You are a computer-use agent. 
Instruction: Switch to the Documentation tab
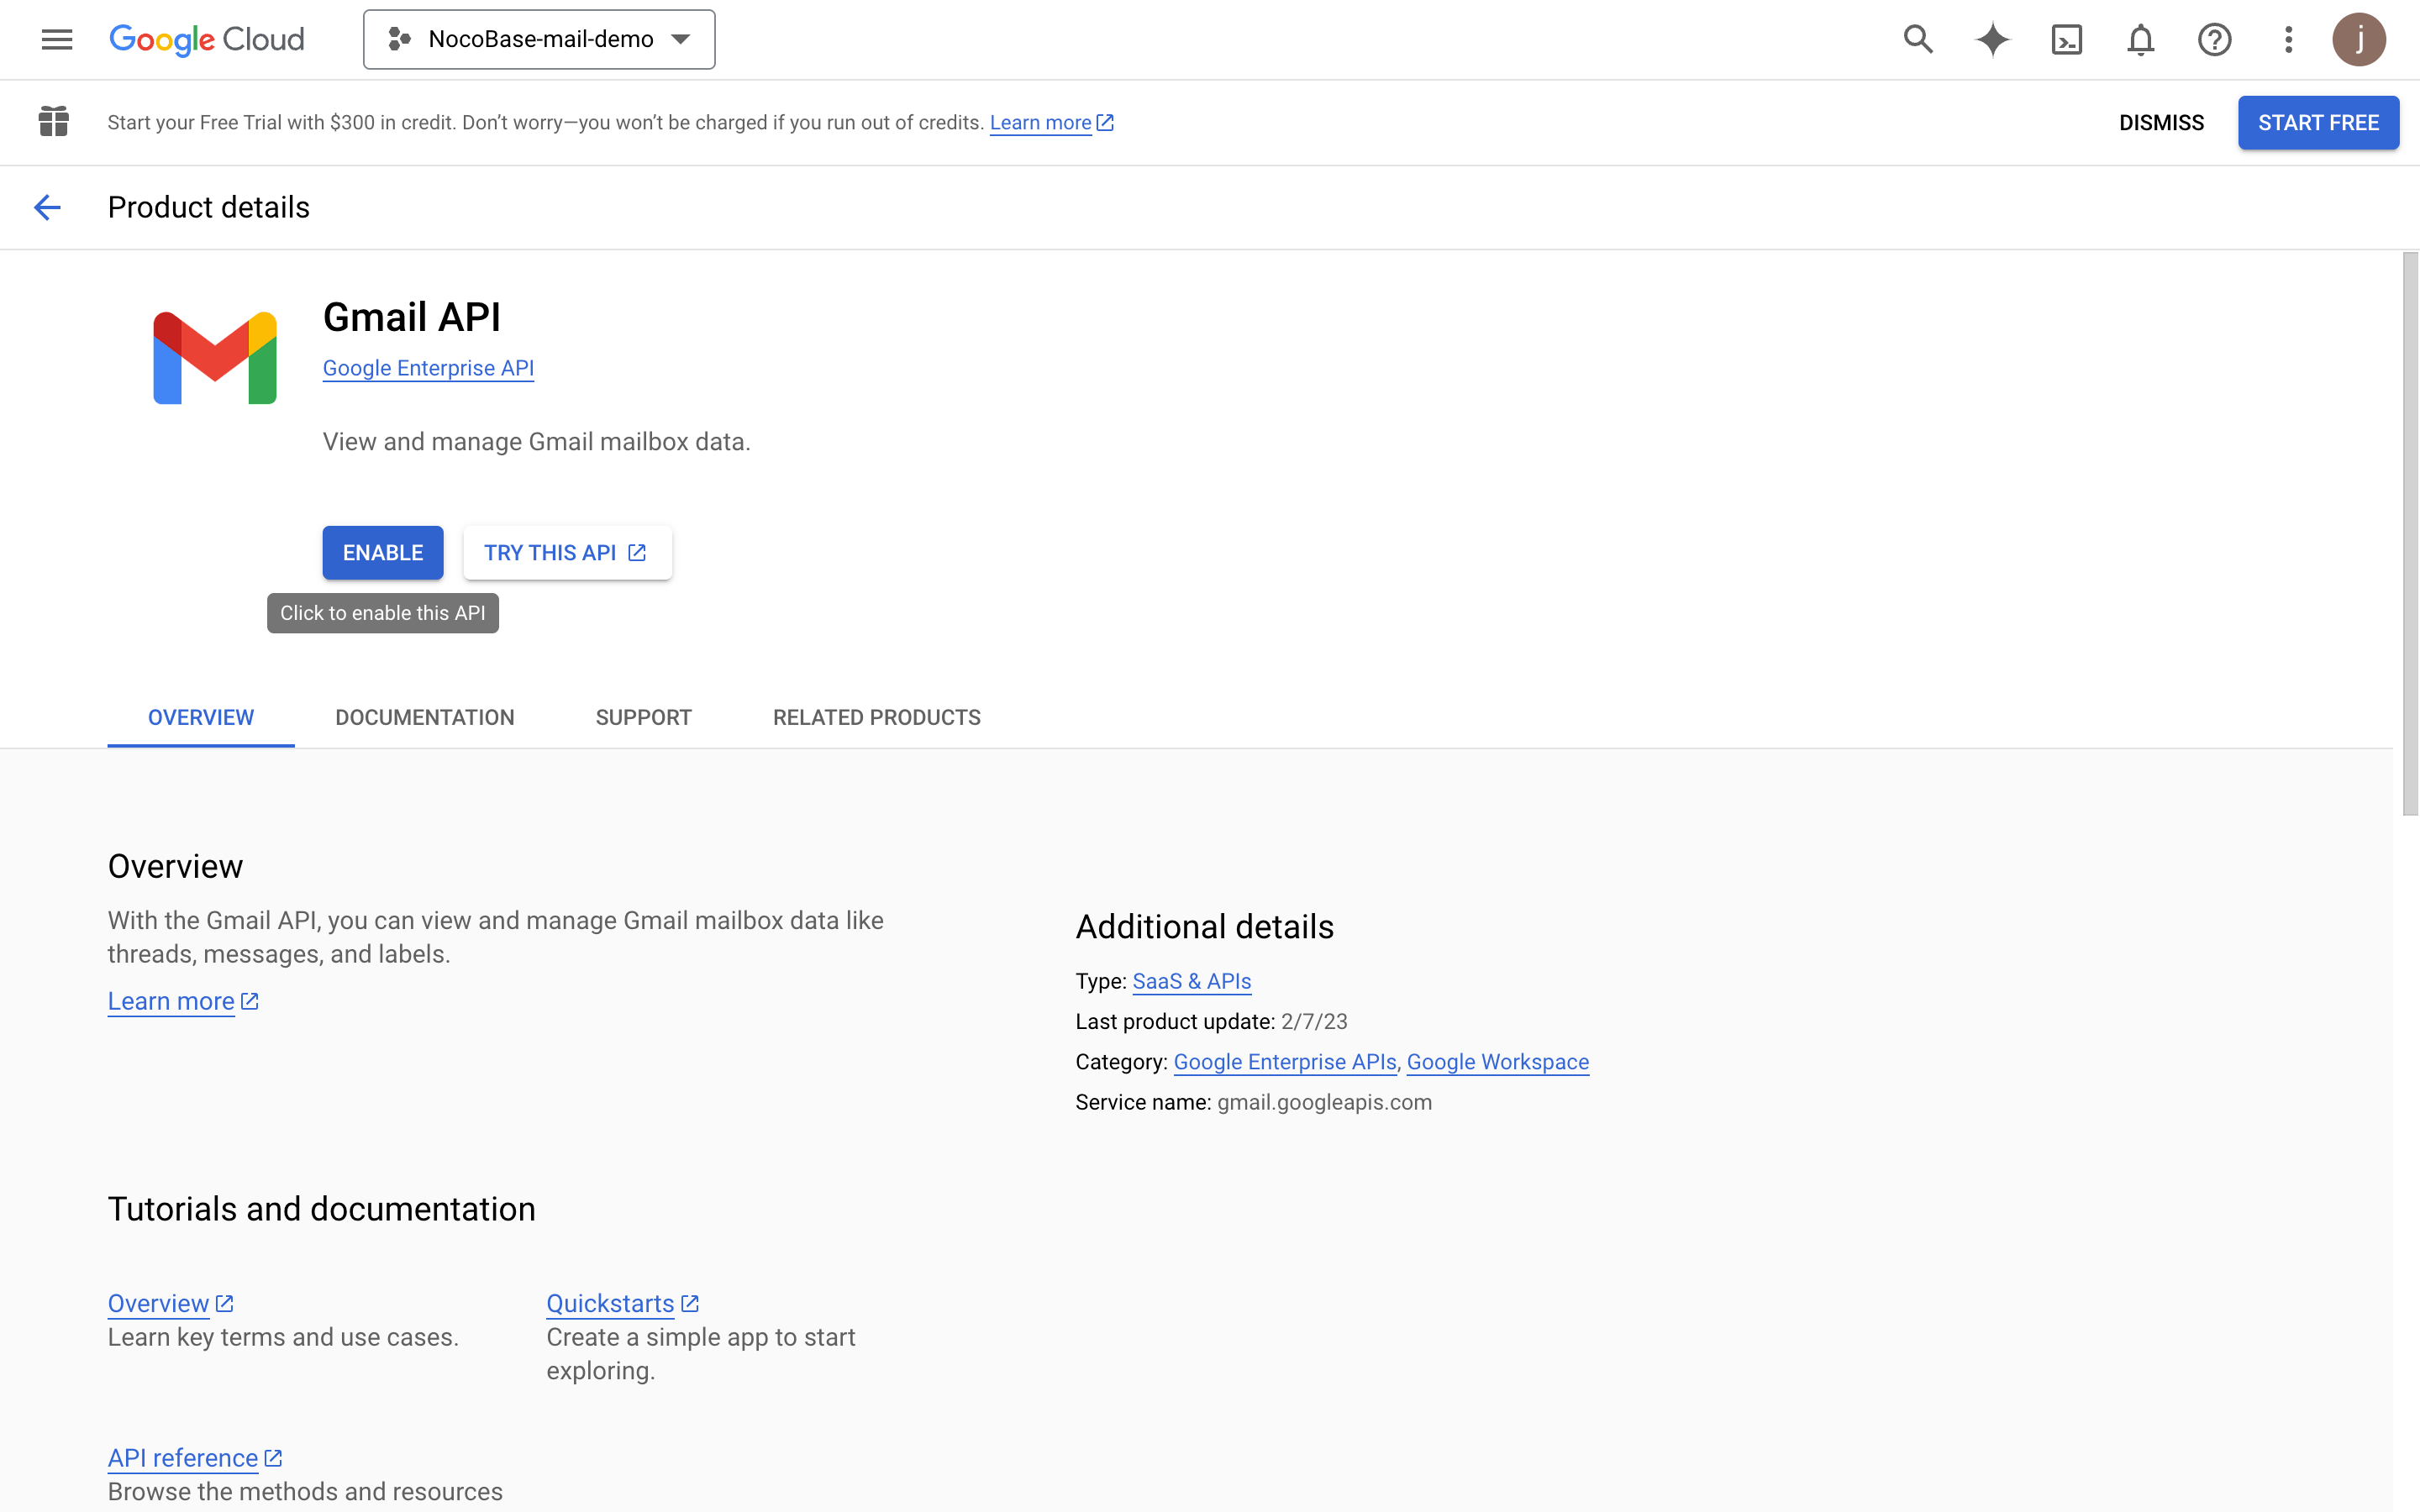pos(424,717)
